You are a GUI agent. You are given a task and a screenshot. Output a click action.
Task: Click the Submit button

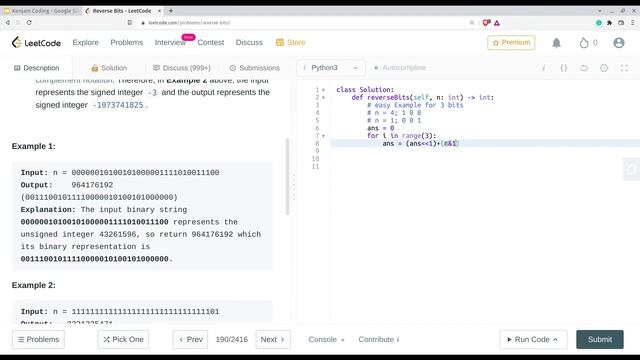coord(600,340)
